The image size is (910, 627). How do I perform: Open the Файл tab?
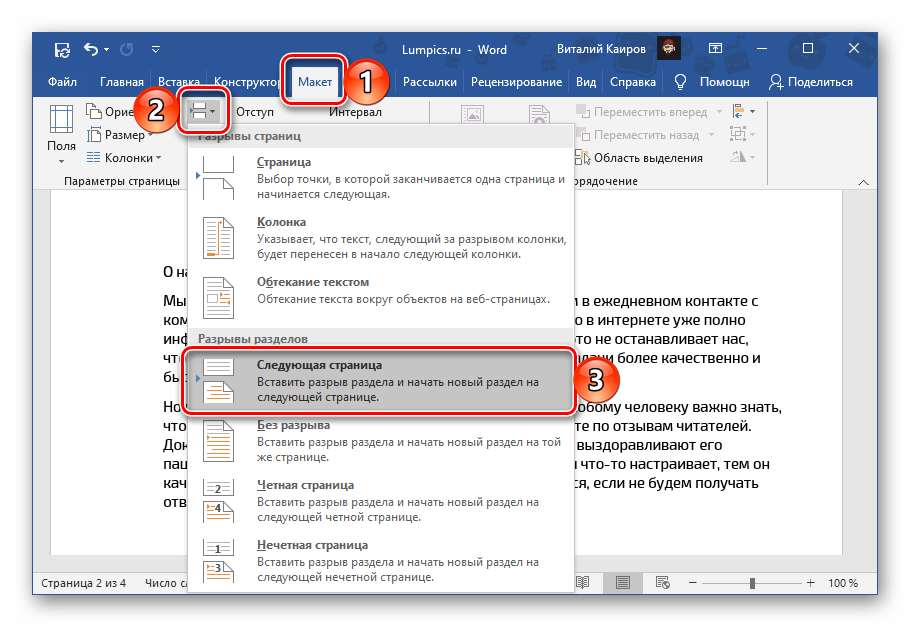[62, 82]
